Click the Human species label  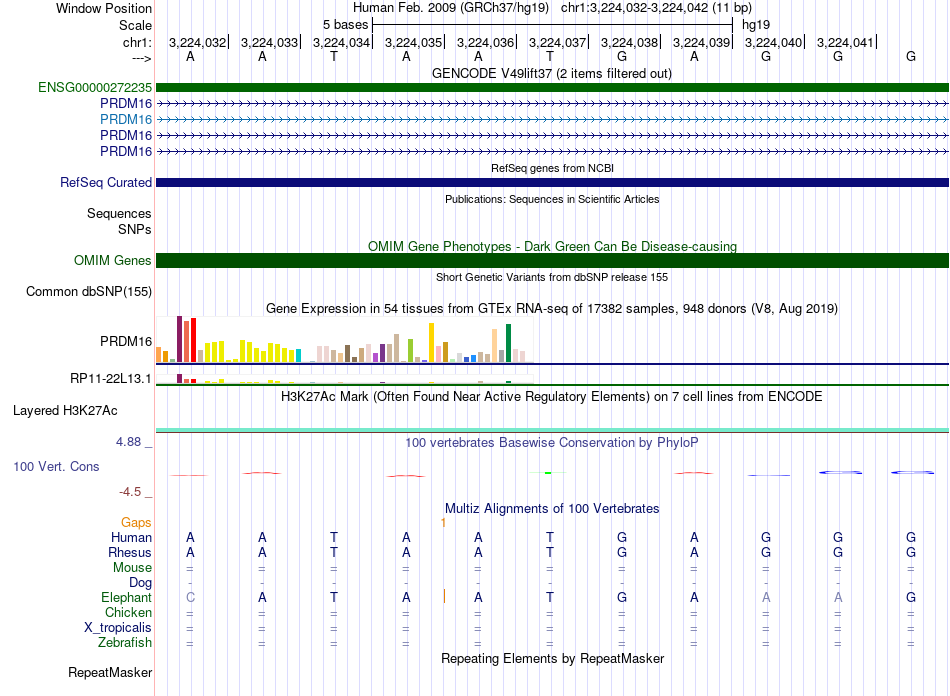(x=131, y=537)
